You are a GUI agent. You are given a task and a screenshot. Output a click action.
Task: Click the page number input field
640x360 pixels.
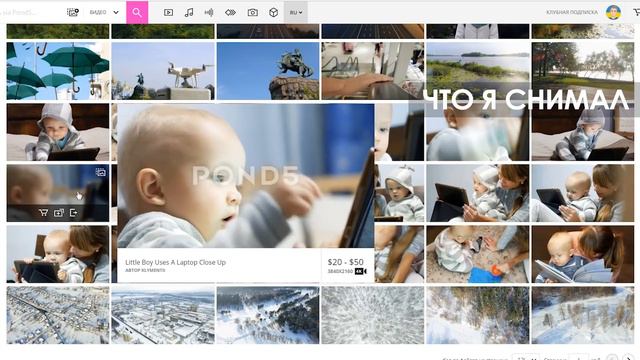pos(578,358)
